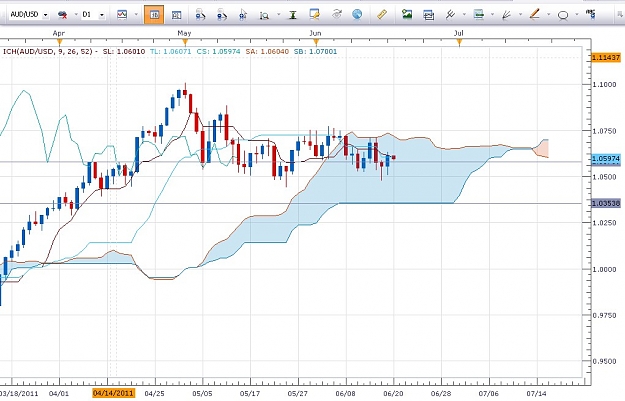
Task: Click the 1.03538 price level label
Action: (606, 203)
